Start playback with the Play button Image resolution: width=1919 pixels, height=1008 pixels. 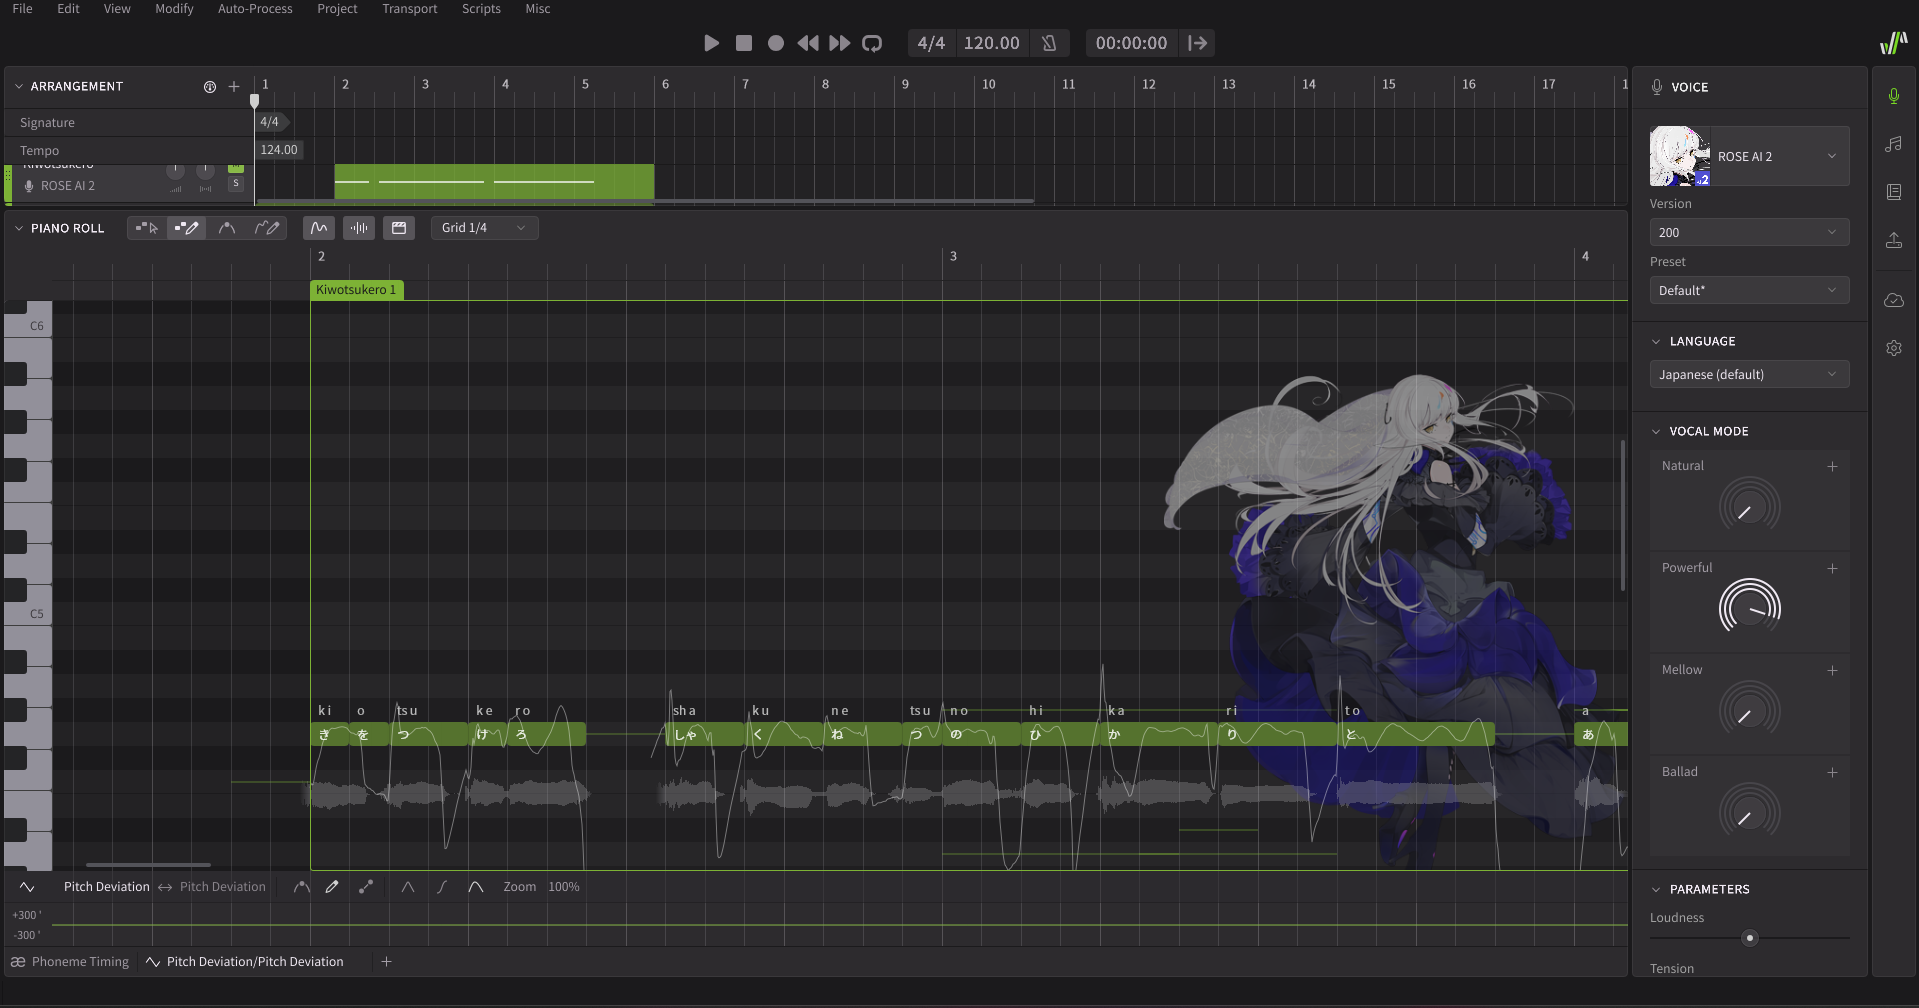click(x=711, y=43)
